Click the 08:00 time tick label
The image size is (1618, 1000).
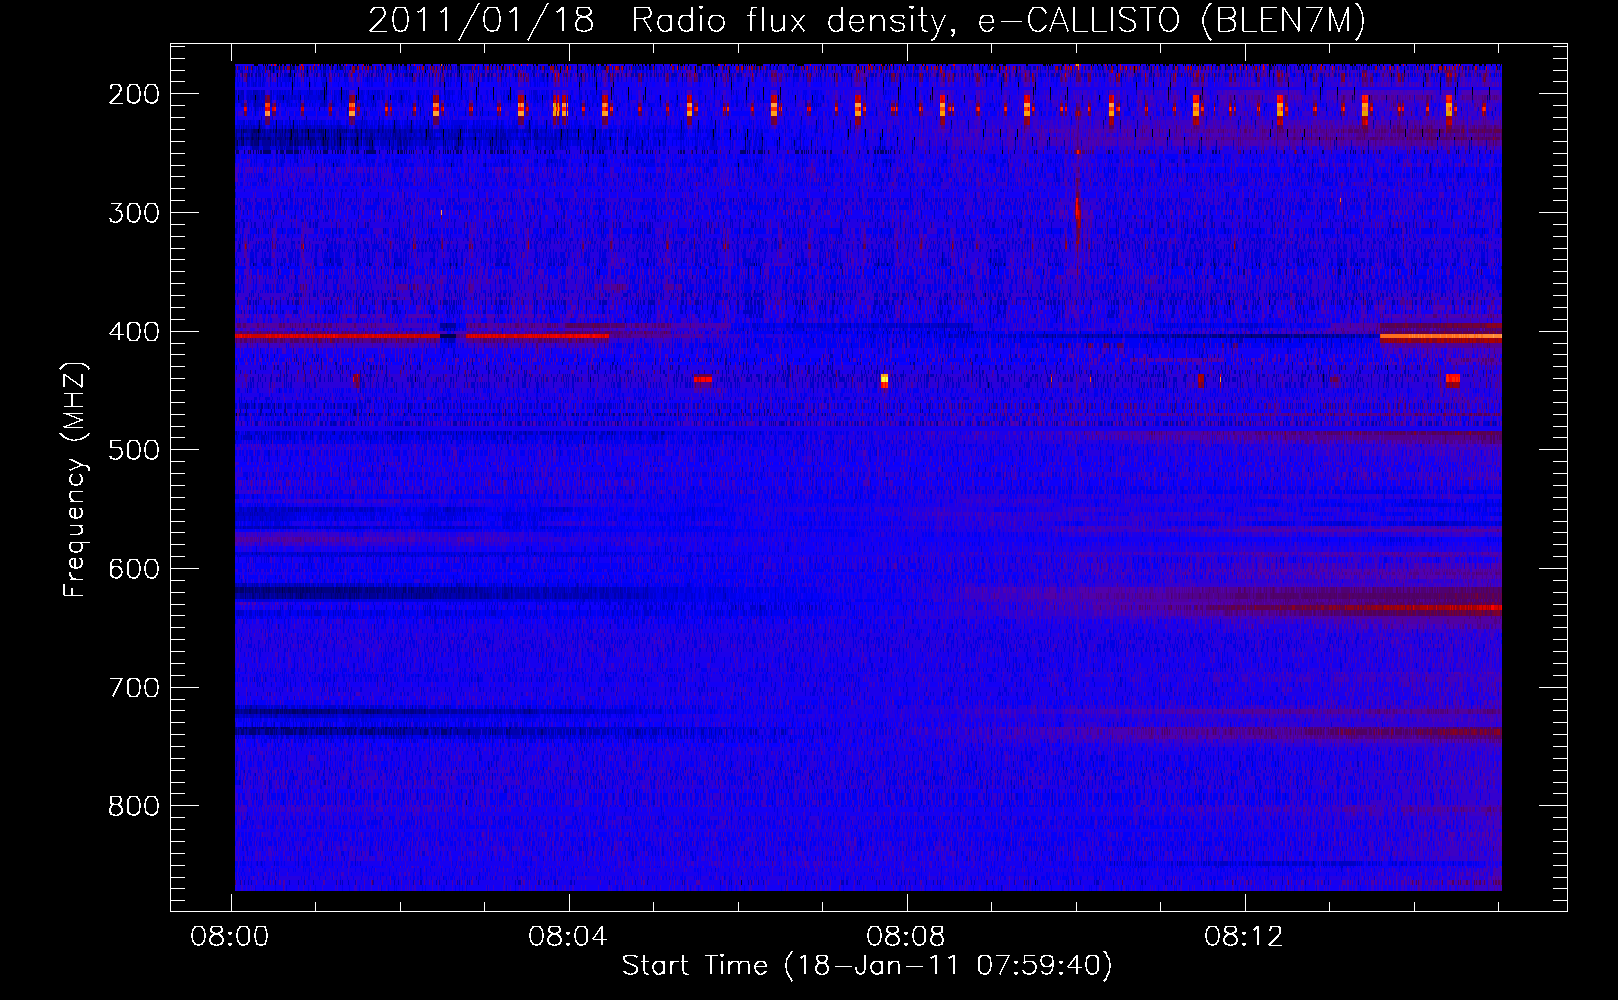(231, 936)
